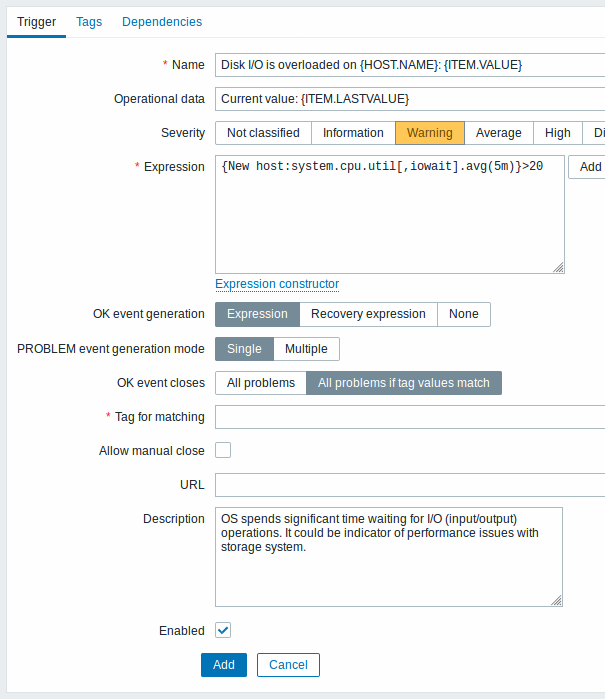Cancel the trigger creation
The image size is (605, 699).
tap(288, 665)
